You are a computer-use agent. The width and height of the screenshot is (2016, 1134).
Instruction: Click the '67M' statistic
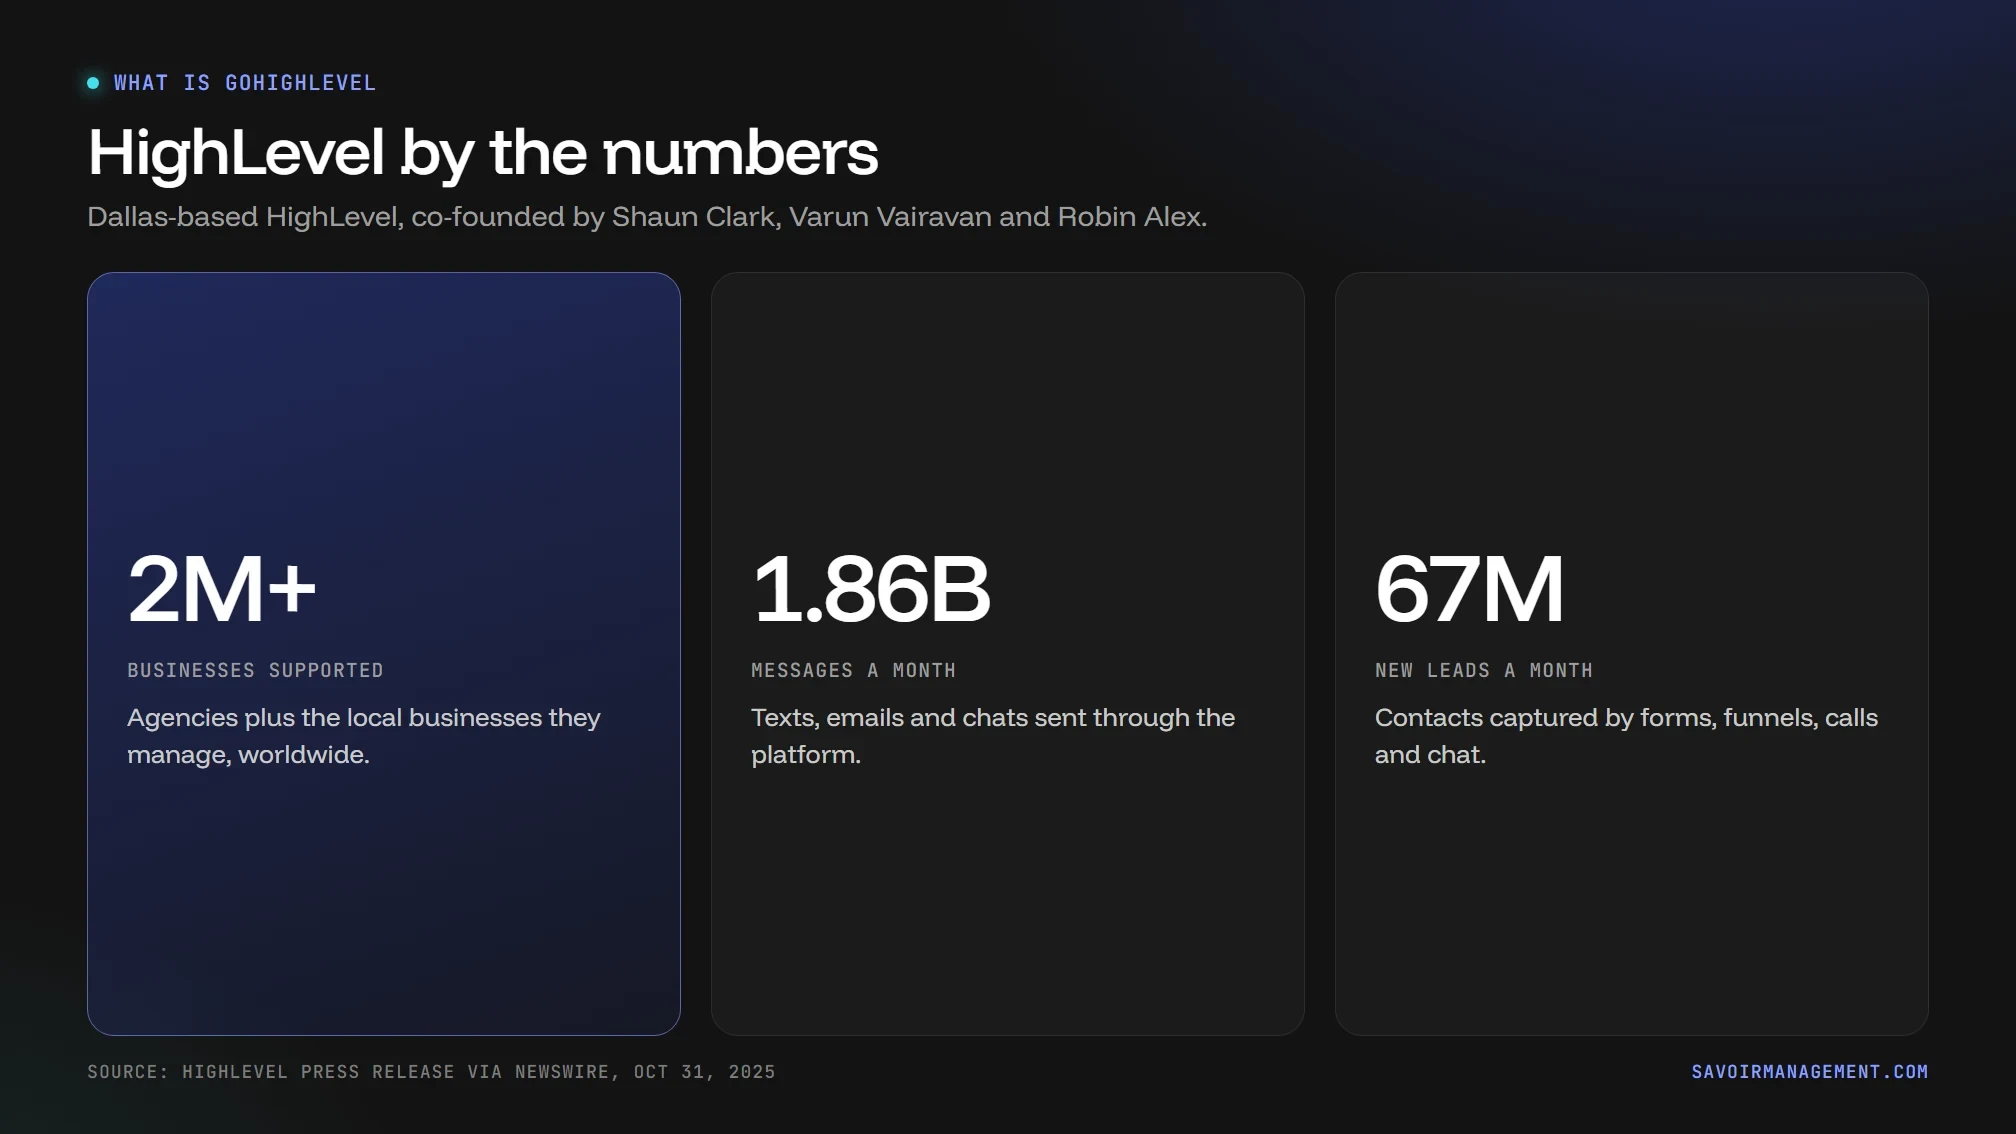pyautogui.click(x=1469, y=589)
